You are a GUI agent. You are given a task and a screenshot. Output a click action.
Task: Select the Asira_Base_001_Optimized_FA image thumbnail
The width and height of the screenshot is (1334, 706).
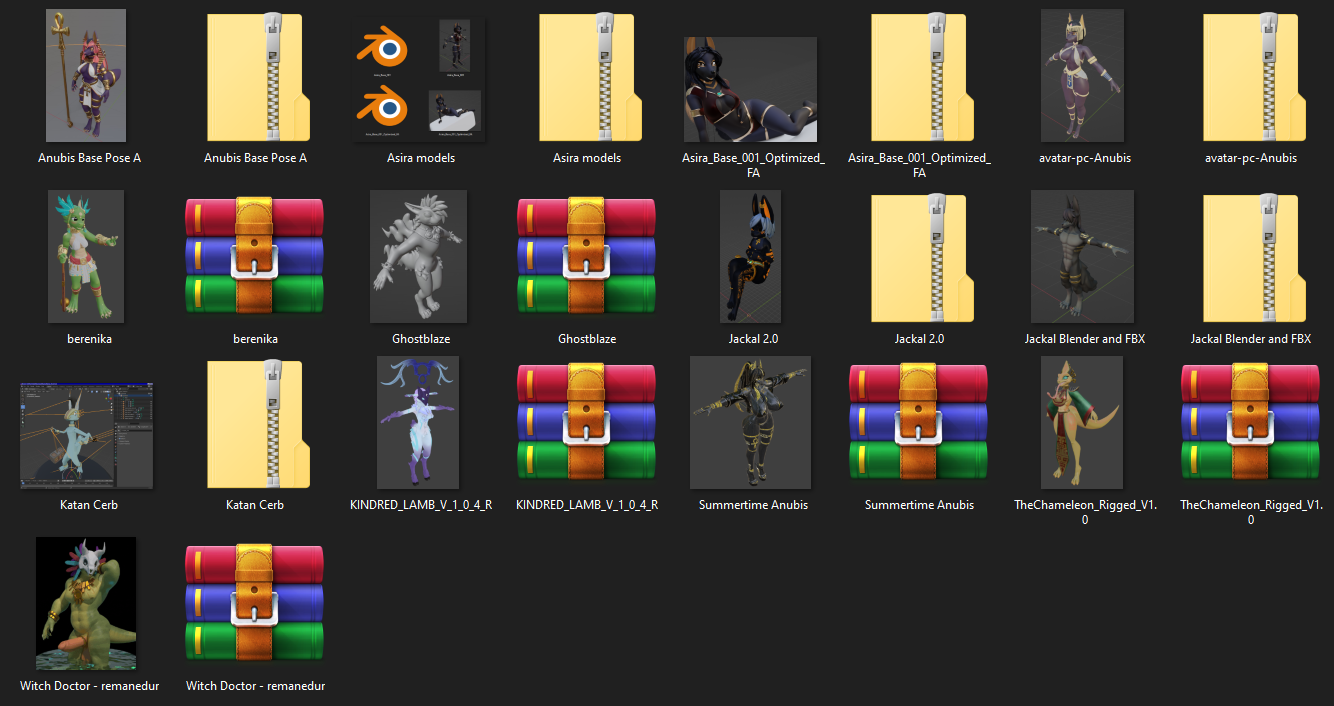(x=751, y=89)
